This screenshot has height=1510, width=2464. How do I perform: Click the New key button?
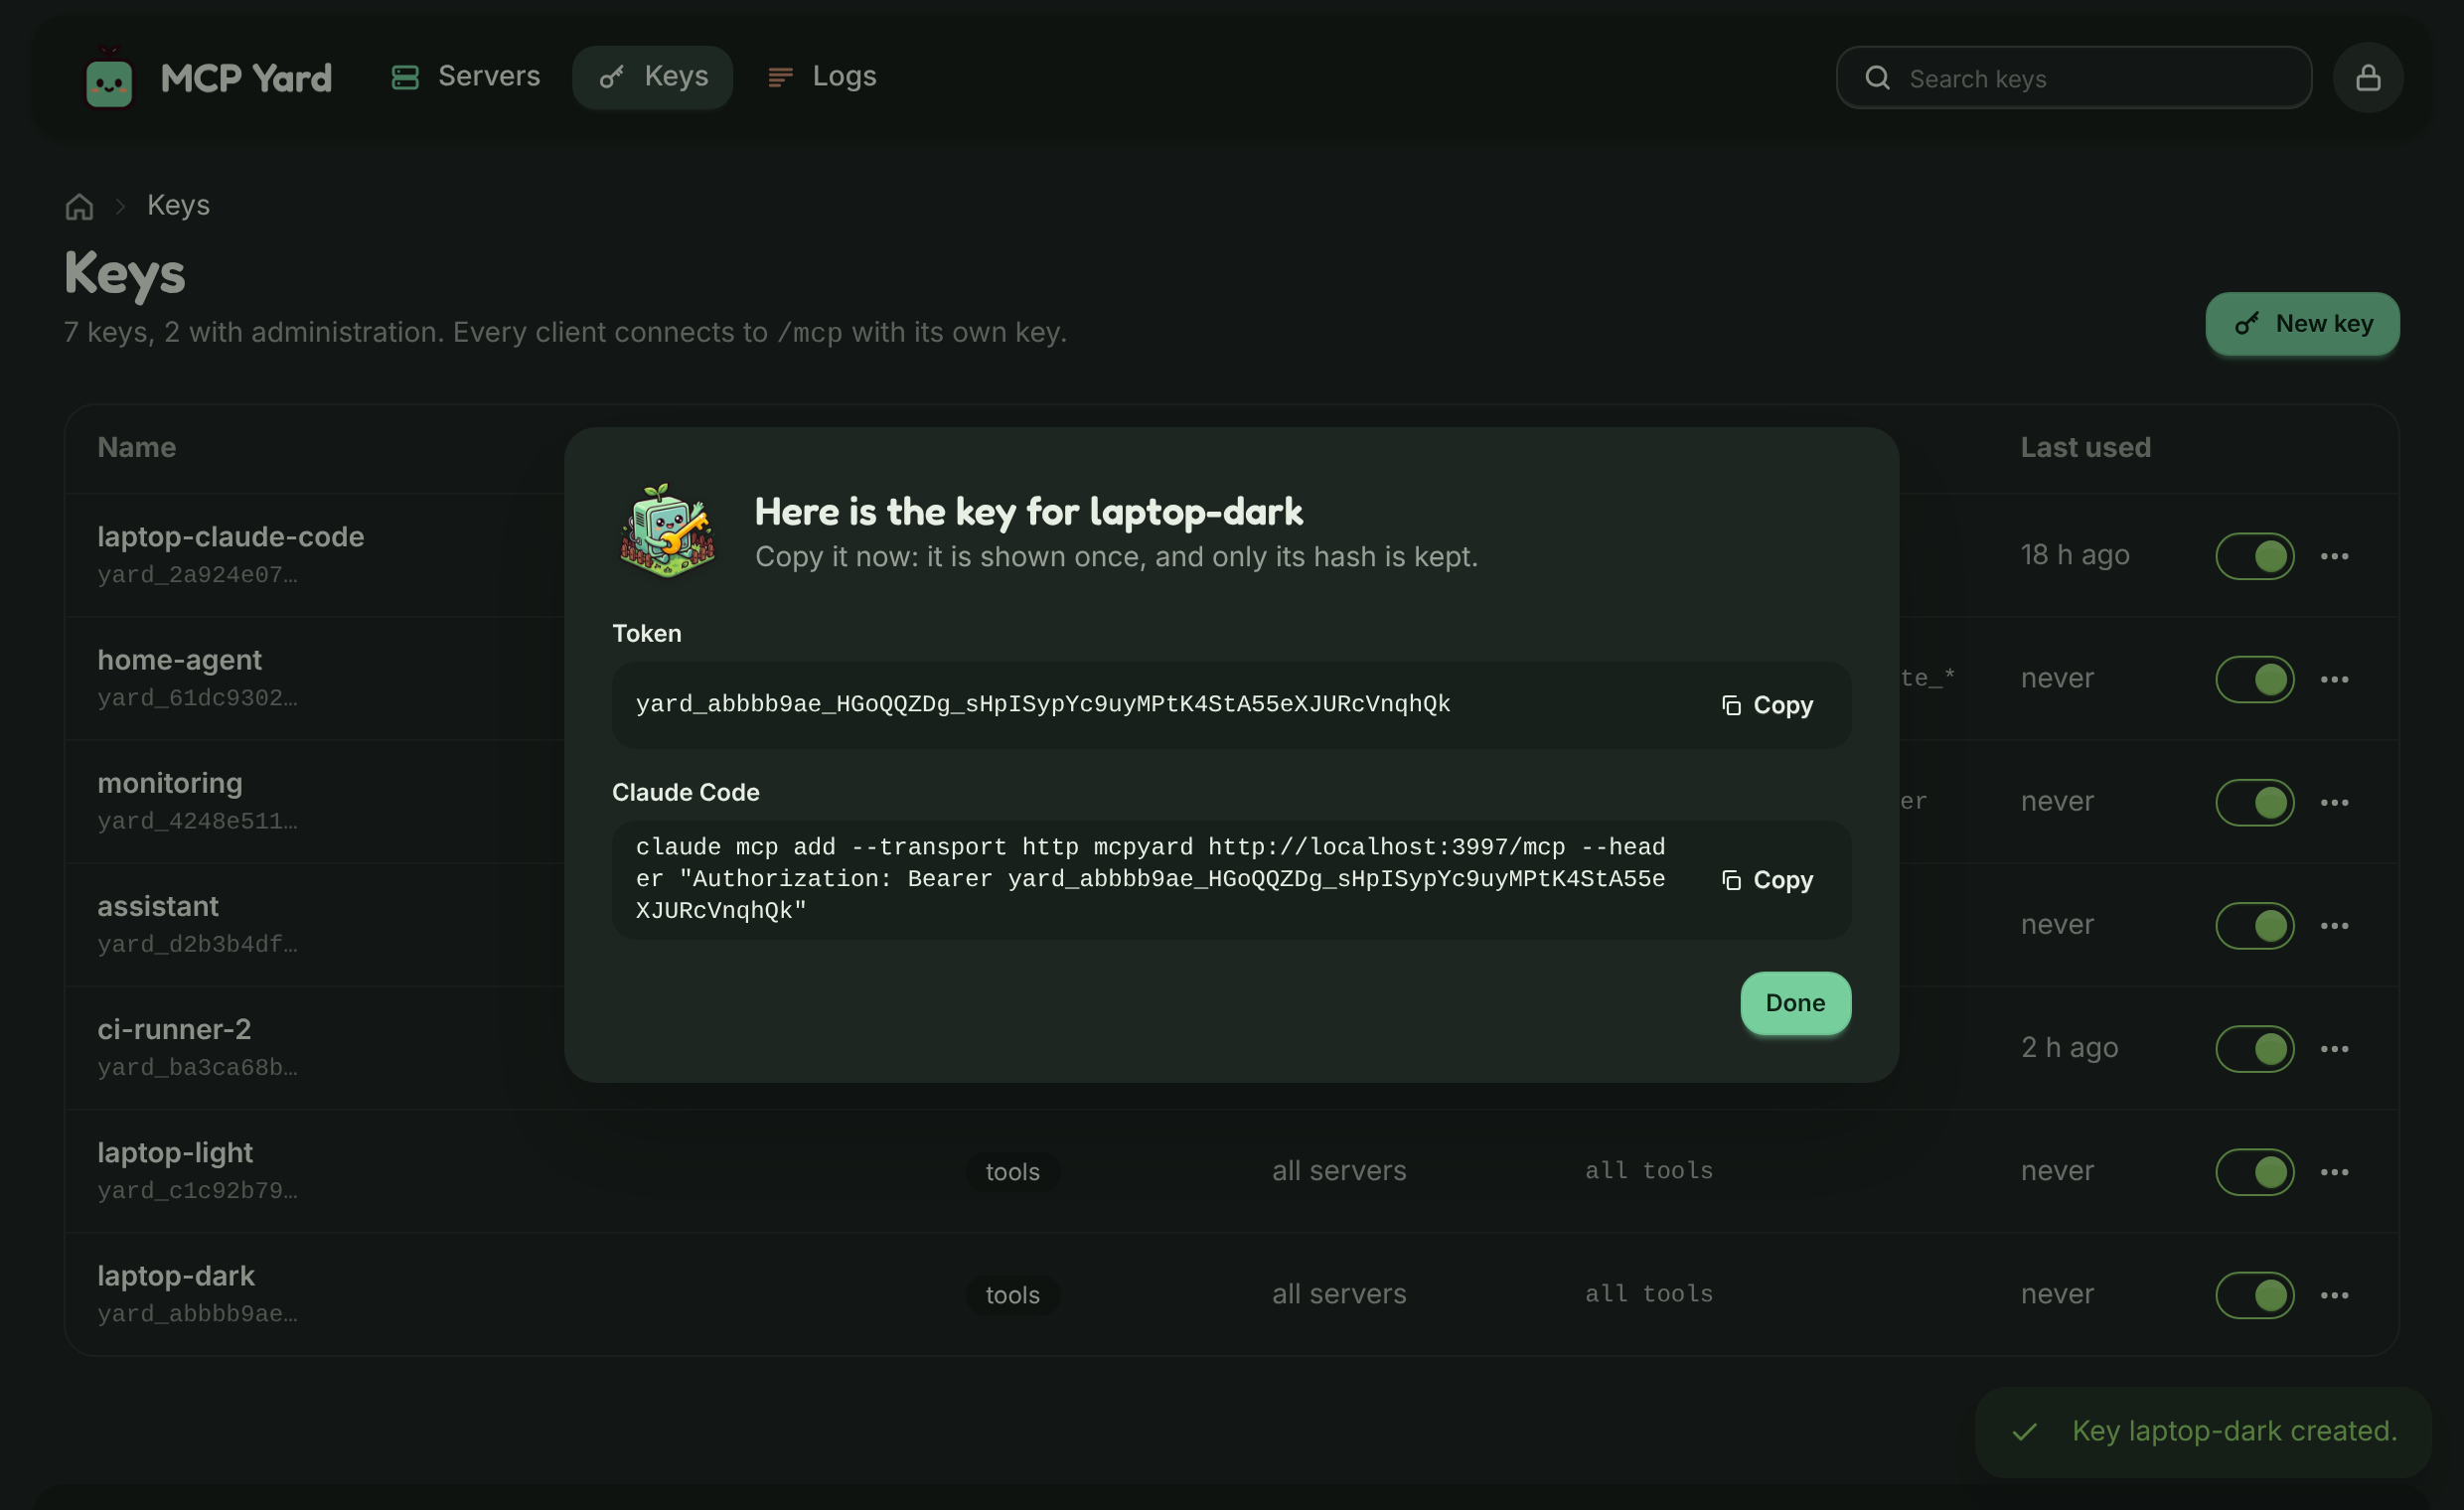point(2302,324)
